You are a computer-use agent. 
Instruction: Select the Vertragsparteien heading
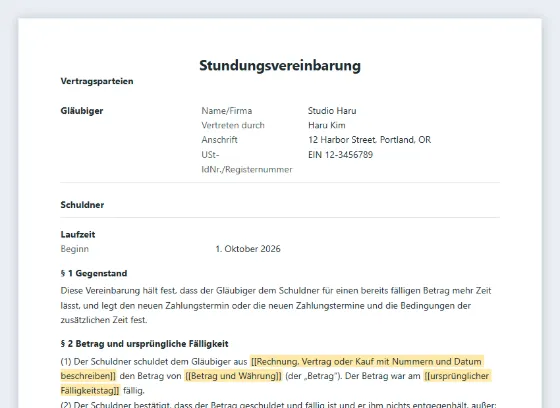(97, 81)
